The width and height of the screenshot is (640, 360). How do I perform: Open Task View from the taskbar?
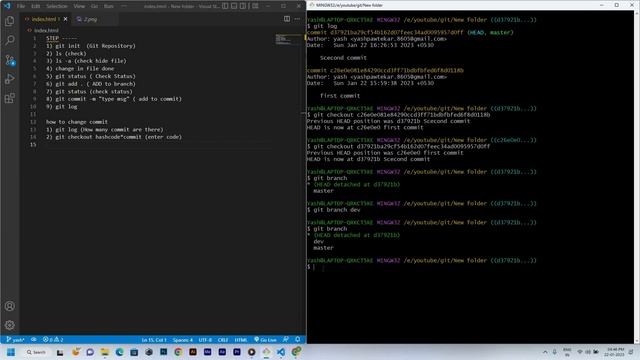60,352
